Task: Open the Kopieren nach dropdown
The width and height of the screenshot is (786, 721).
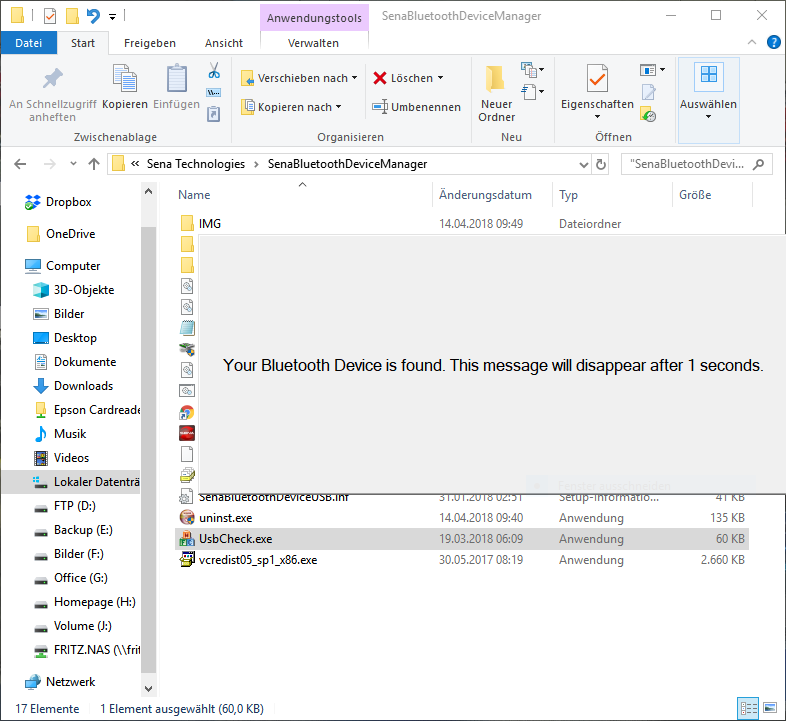Action: (292, 107)
